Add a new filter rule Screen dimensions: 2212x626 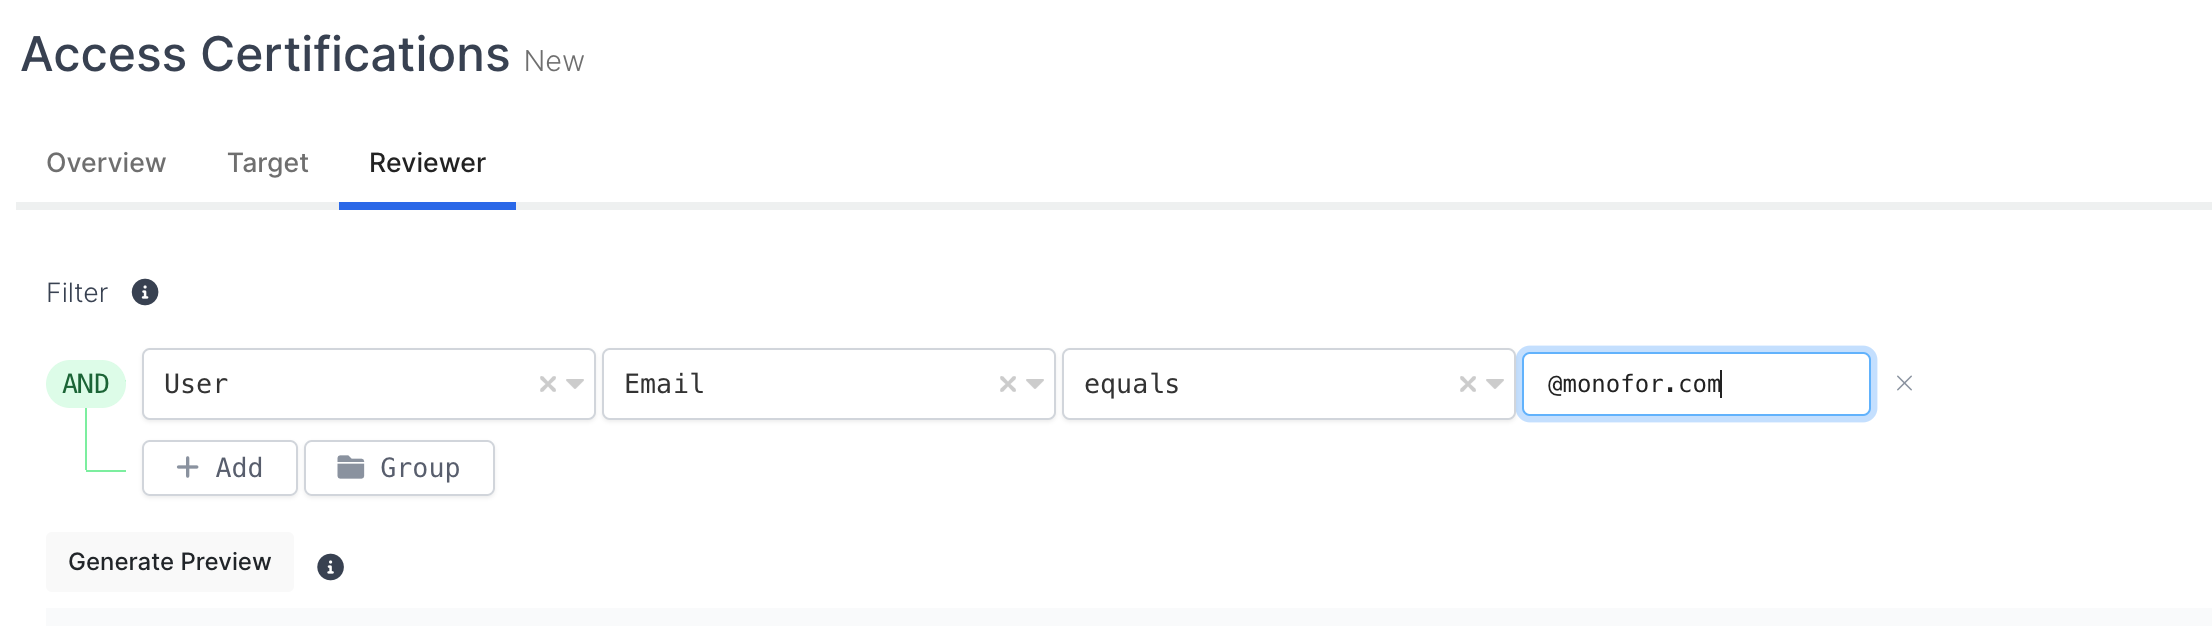tap(219, 468)
